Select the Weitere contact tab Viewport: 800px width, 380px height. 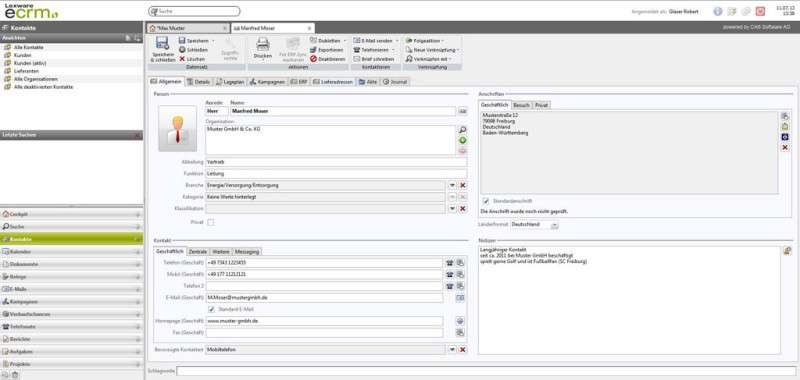pos(221,251)
